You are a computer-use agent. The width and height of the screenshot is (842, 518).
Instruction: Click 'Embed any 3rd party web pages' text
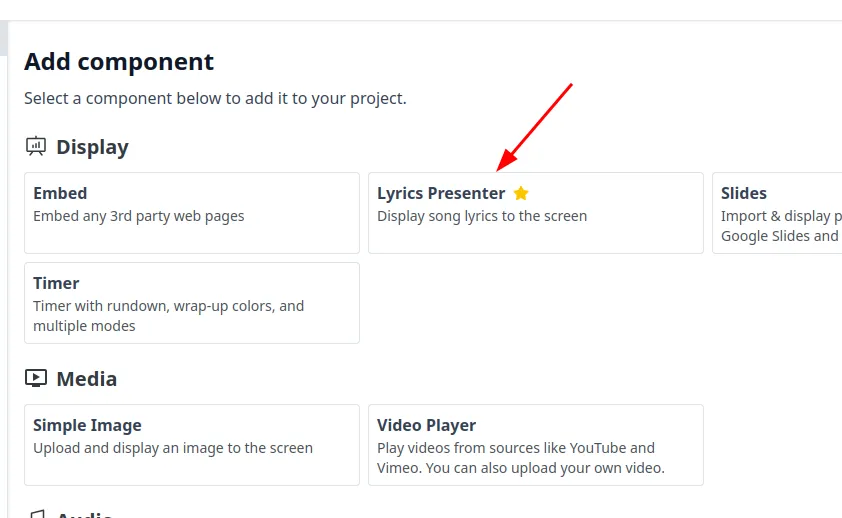click(x=139, y=216)
